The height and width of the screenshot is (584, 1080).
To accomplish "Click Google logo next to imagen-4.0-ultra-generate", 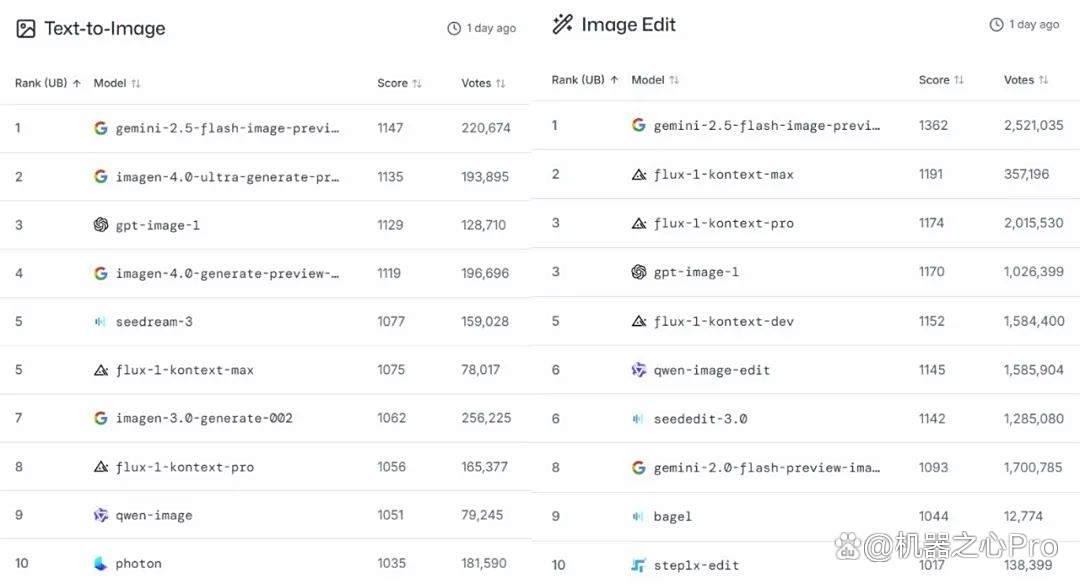I will pos(101,176).
